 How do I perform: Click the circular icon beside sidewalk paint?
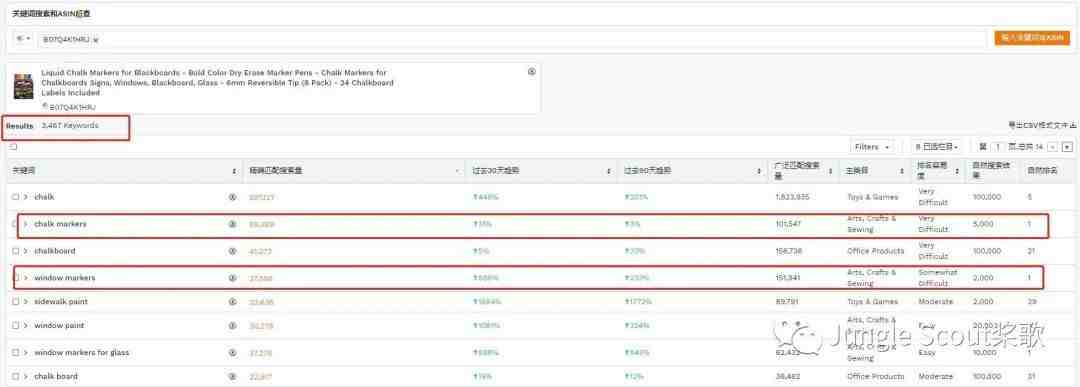point(232,302)
